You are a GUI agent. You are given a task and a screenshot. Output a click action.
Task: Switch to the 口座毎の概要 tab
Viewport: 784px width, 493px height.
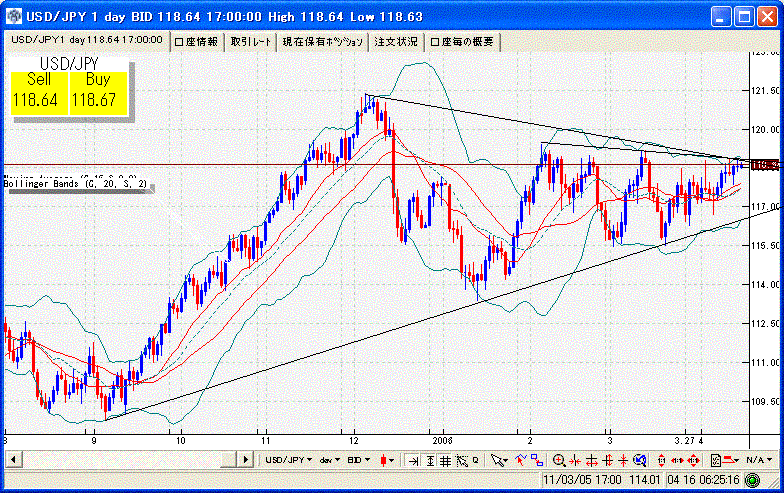[462, 42]
